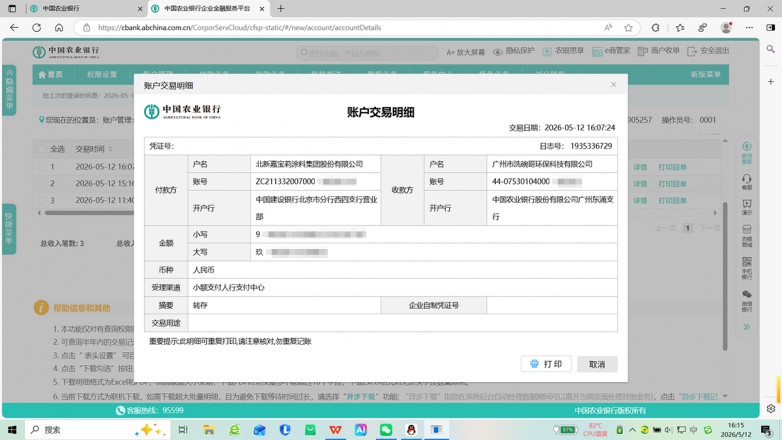782x440 pixels.
Task: Show hidden system tray icons
Action: click(632, 430)
